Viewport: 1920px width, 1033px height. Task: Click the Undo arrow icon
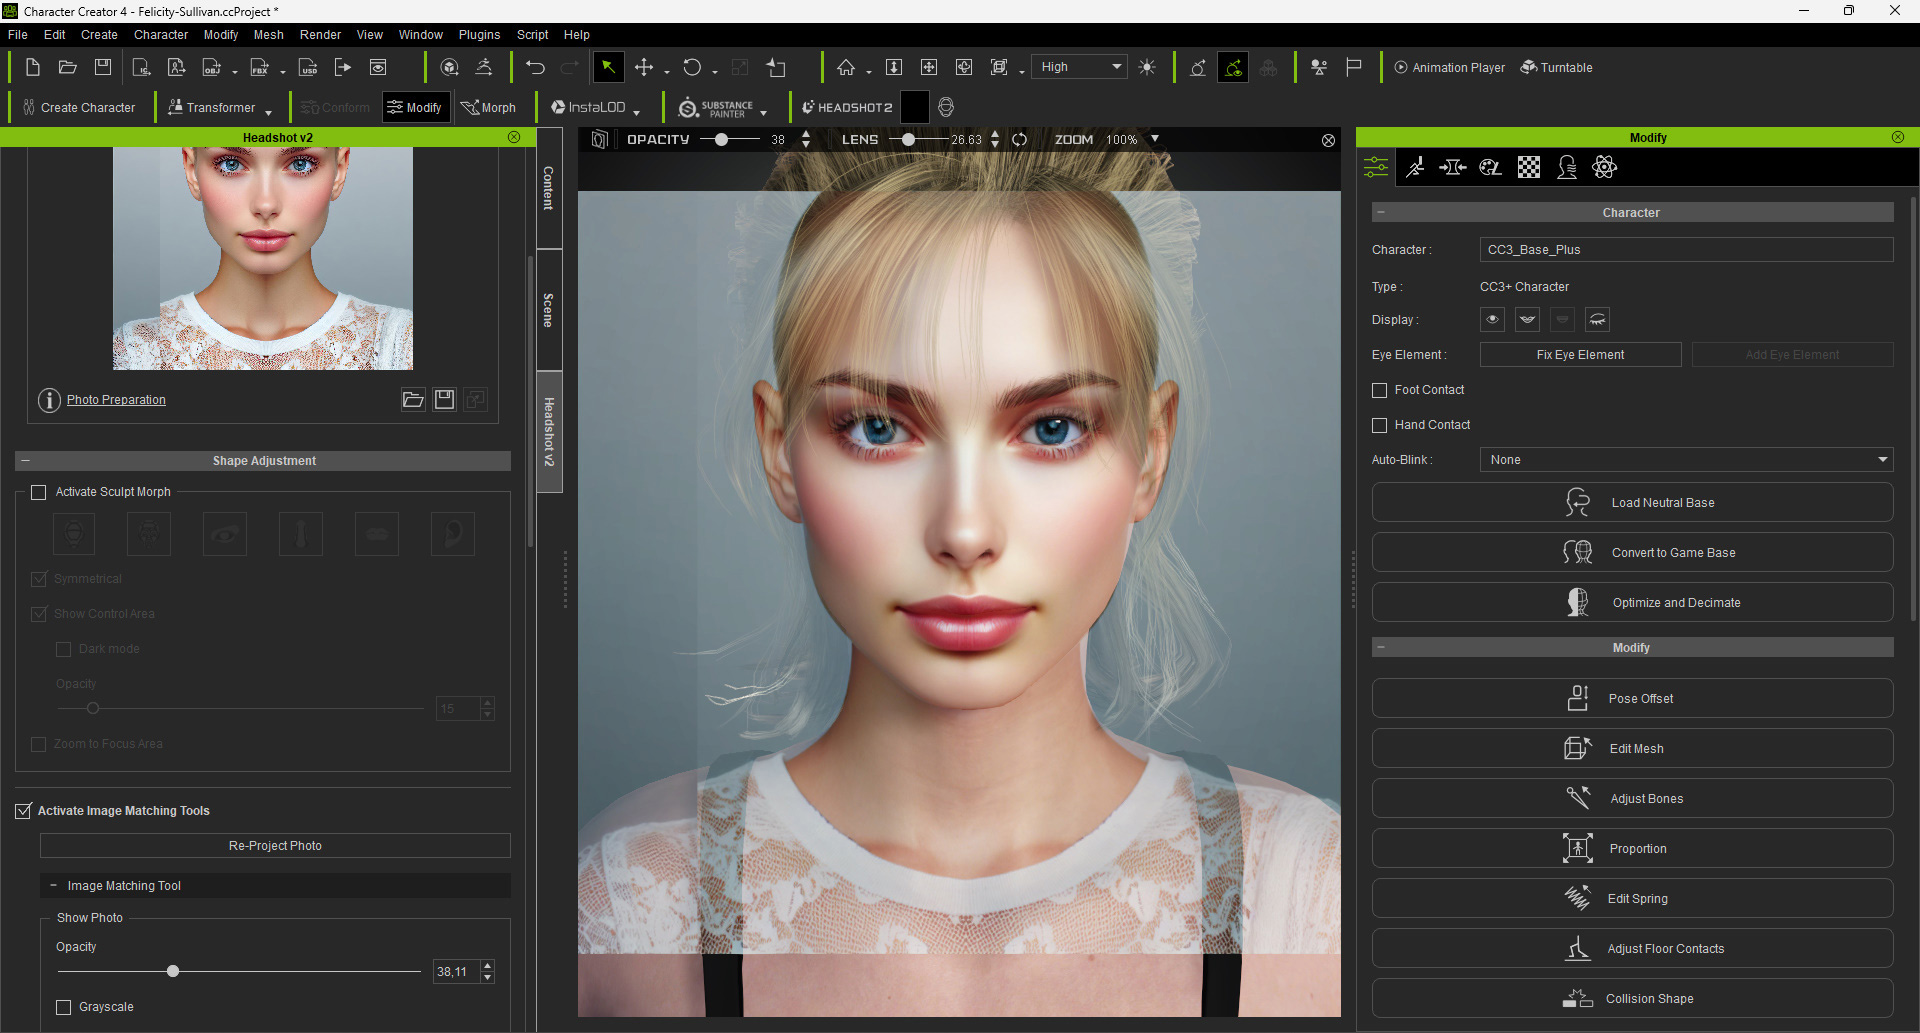pos(535,67)
